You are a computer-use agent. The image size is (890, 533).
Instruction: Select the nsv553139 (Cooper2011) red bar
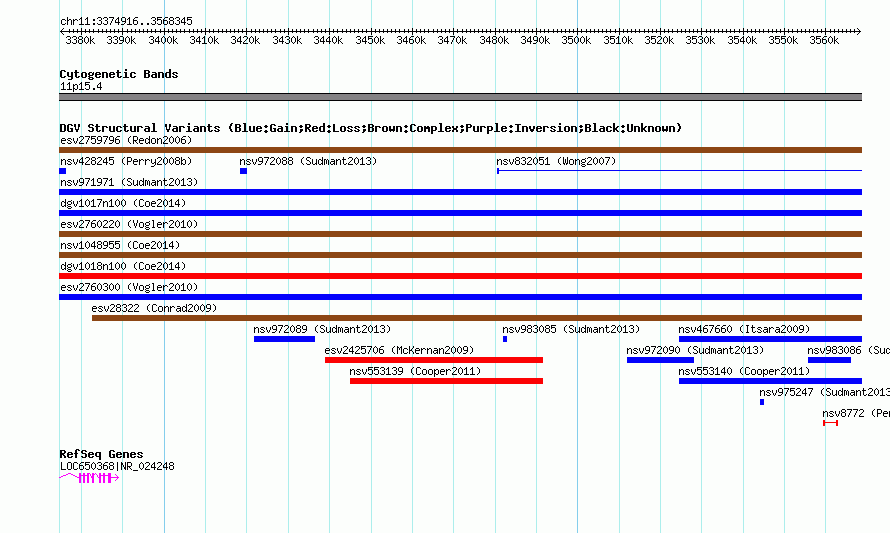(446, 381)
